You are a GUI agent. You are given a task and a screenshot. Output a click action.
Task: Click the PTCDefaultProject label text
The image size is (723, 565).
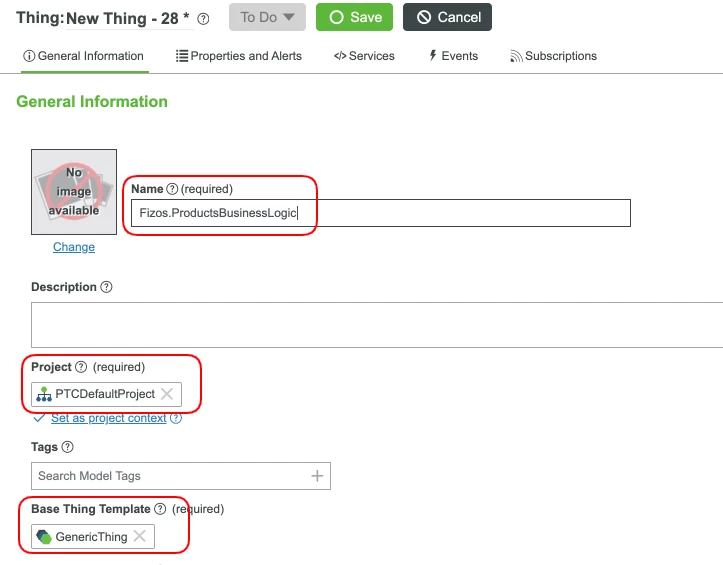(105, 394)
